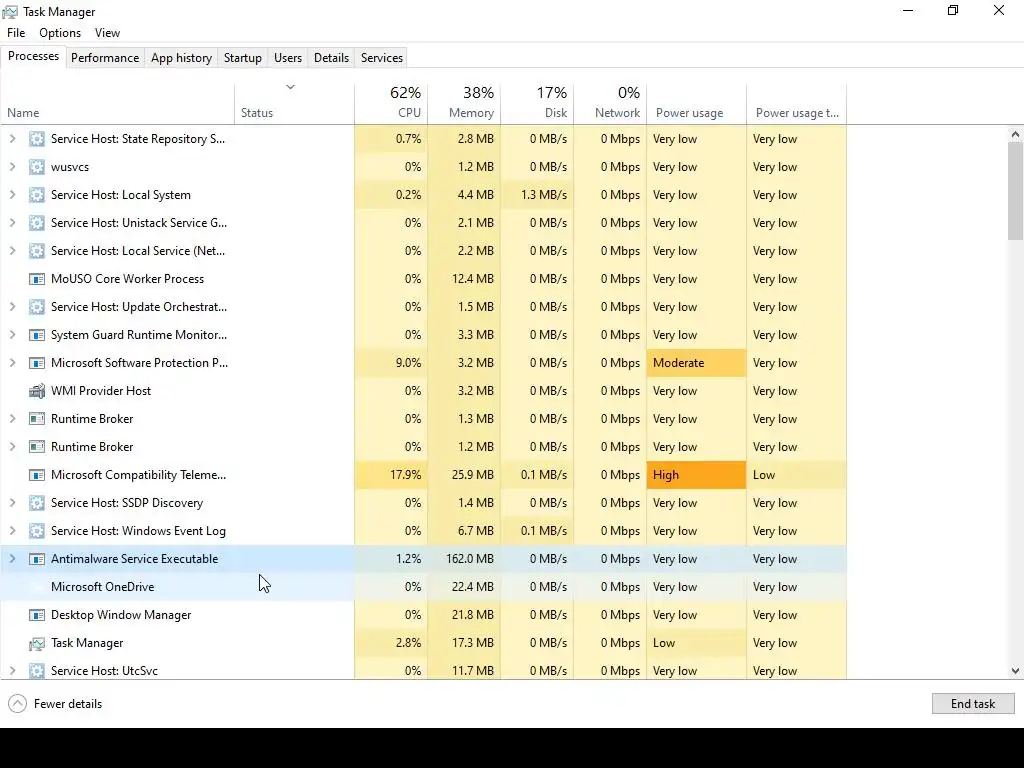The height and width of the screenshot is (768, 1024).
Task: Expand Microsoft Software Protection Platform row
Action: point(12,363)
